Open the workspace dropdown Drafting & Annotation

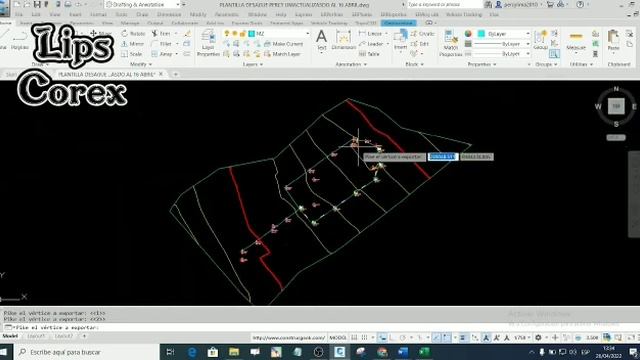pyautogui.click(x=143, y=4)
